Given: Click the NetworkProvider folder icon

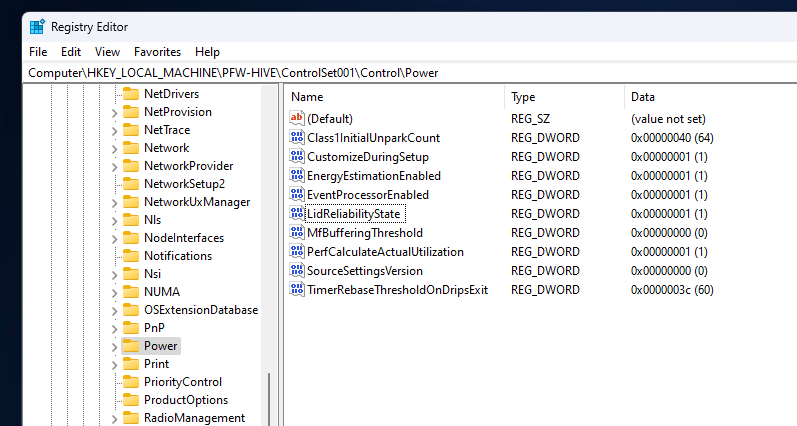Looking at the screenshot, I should tap(131, 166).
